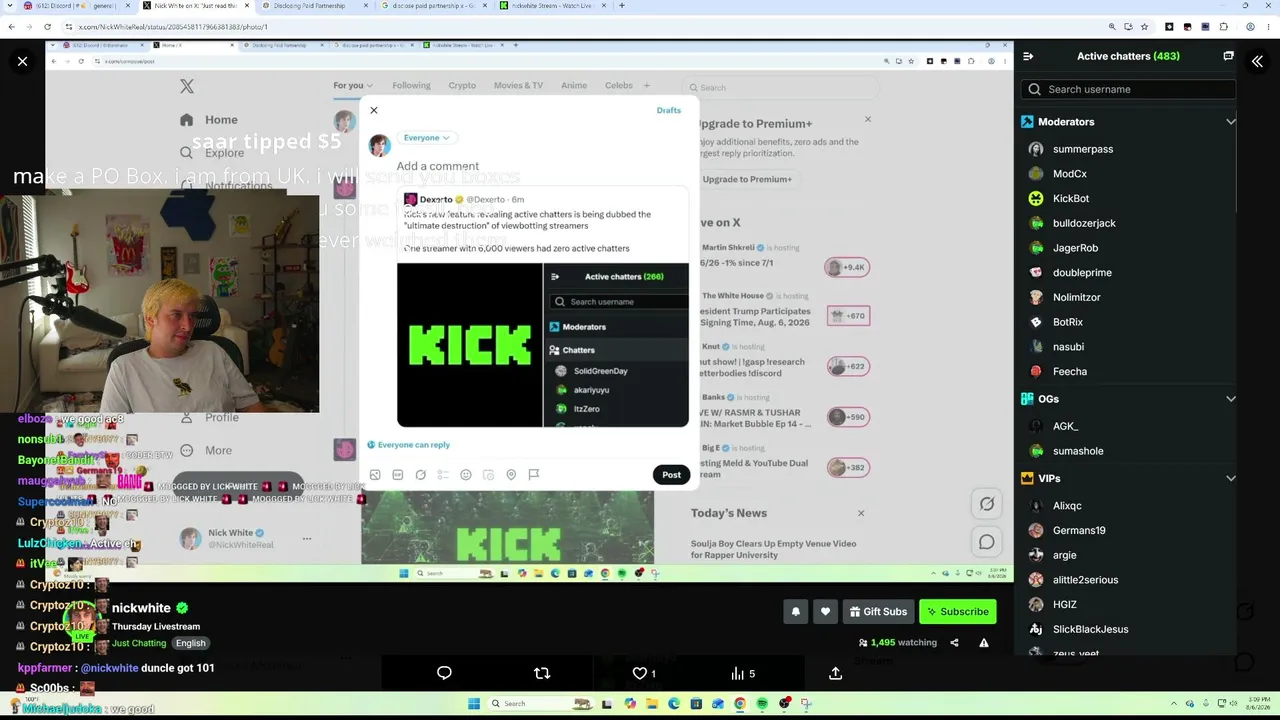Viewport: 1280px width, 720px height.
Task: Focus the Search username field
Action: [x=1129, y=89]
